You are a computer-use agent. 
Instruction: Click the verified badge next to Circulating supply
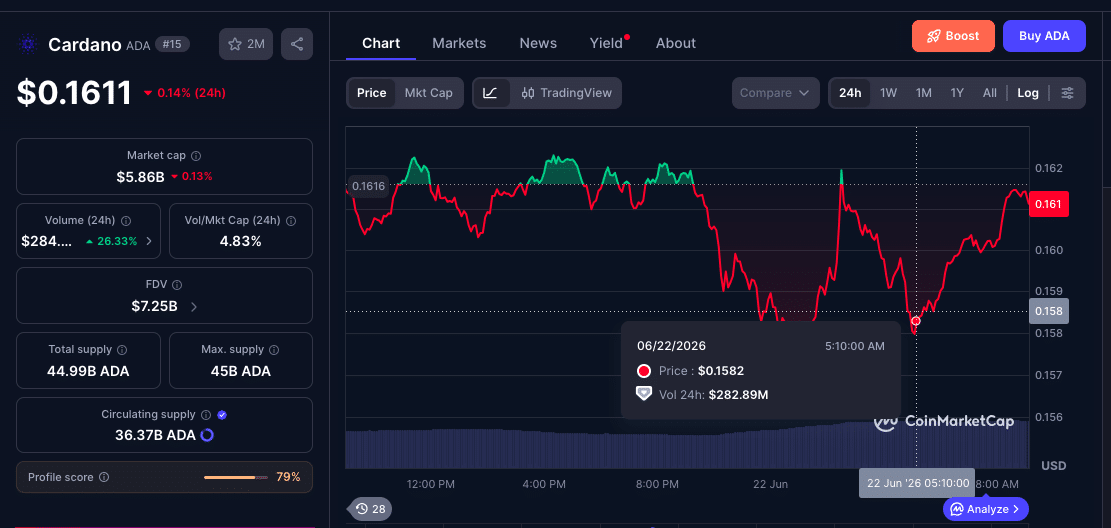point(222,415)
